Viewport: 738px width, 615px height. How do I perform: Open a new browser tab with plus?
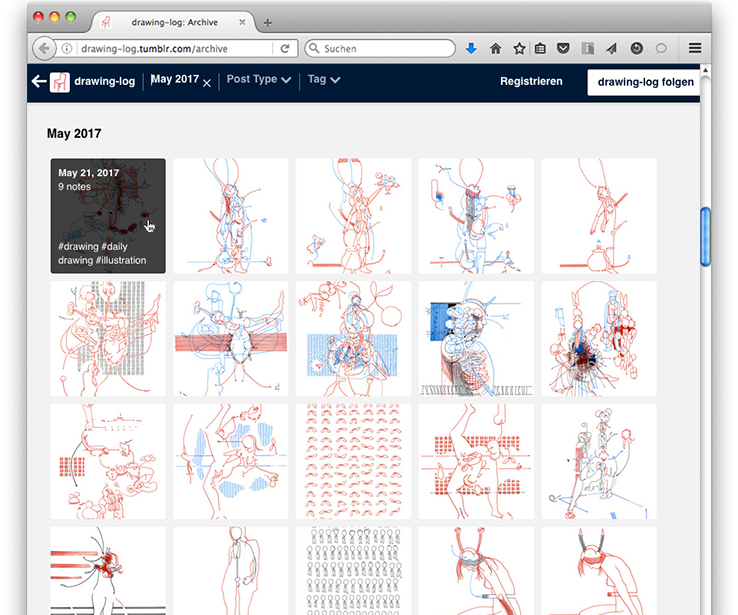click(267, 22)
